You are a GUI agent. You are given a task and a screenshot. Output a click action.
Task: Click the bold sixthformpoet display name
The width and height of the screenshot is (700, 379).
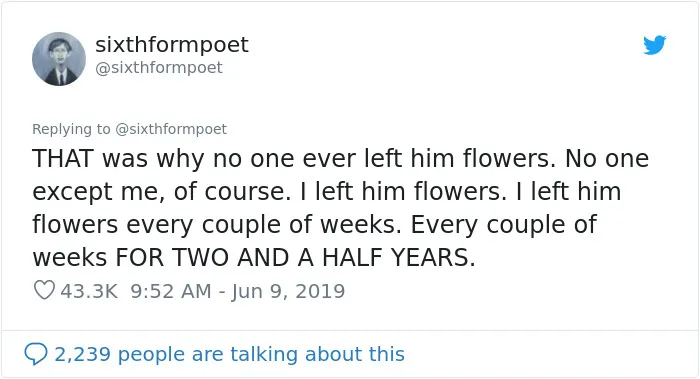[x=172, y=44]
